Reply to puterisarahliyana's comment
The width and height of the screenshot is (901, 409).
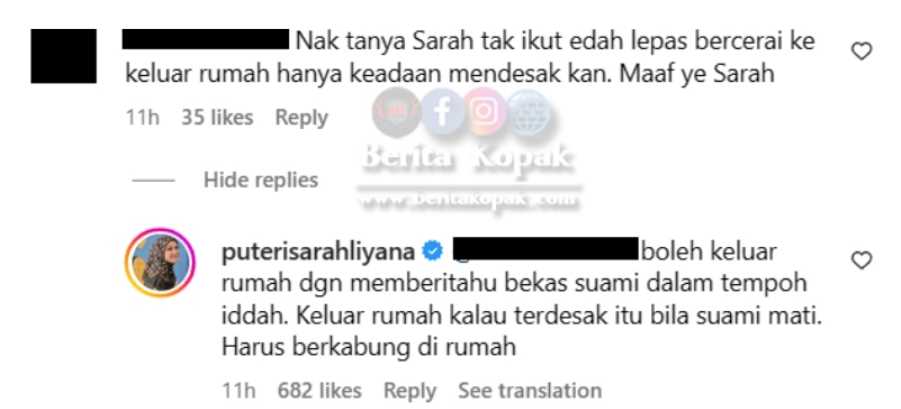pyautogui.click(x=410, y=391)
